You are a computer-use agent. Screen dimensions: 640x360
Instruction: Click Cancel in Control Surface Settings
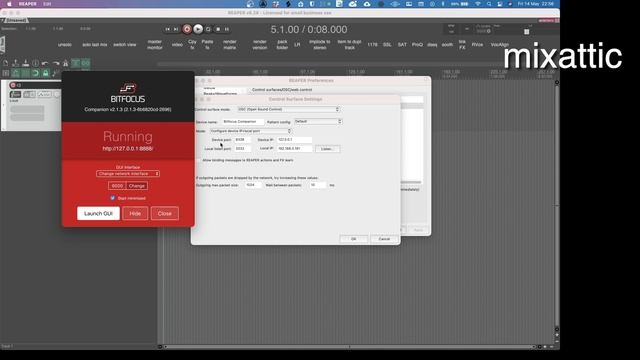click(384, 239)
